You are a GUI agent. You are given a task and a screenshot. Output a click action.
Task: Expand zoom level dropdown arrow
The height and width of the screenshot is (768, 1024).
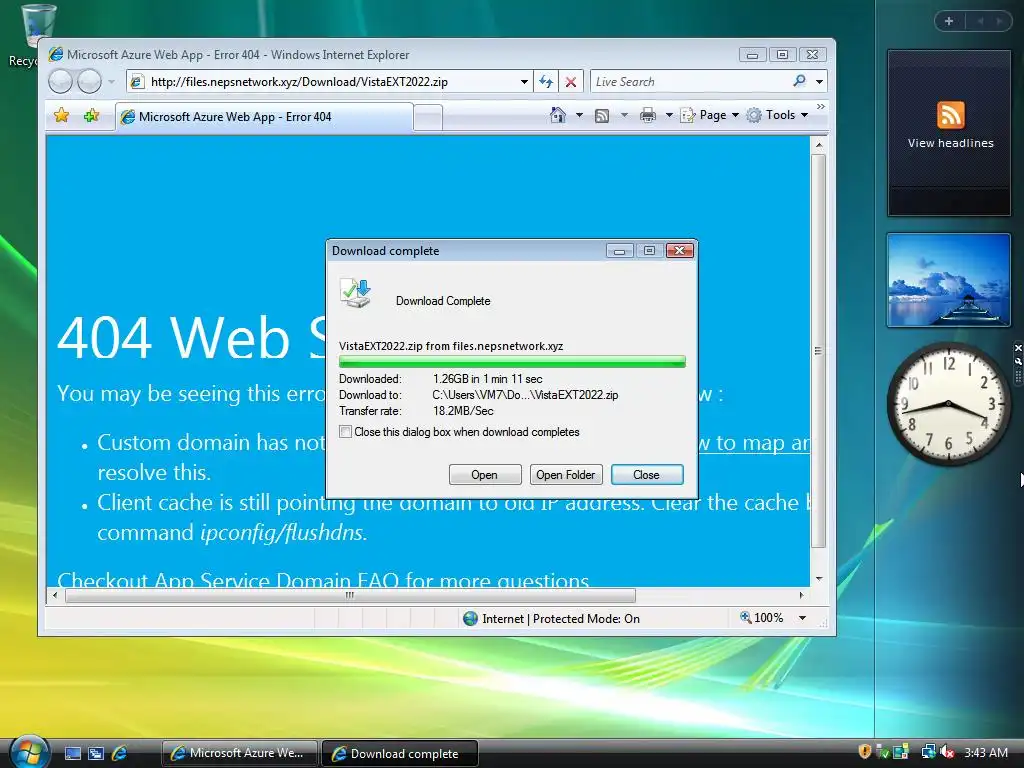tap(803, 618)
